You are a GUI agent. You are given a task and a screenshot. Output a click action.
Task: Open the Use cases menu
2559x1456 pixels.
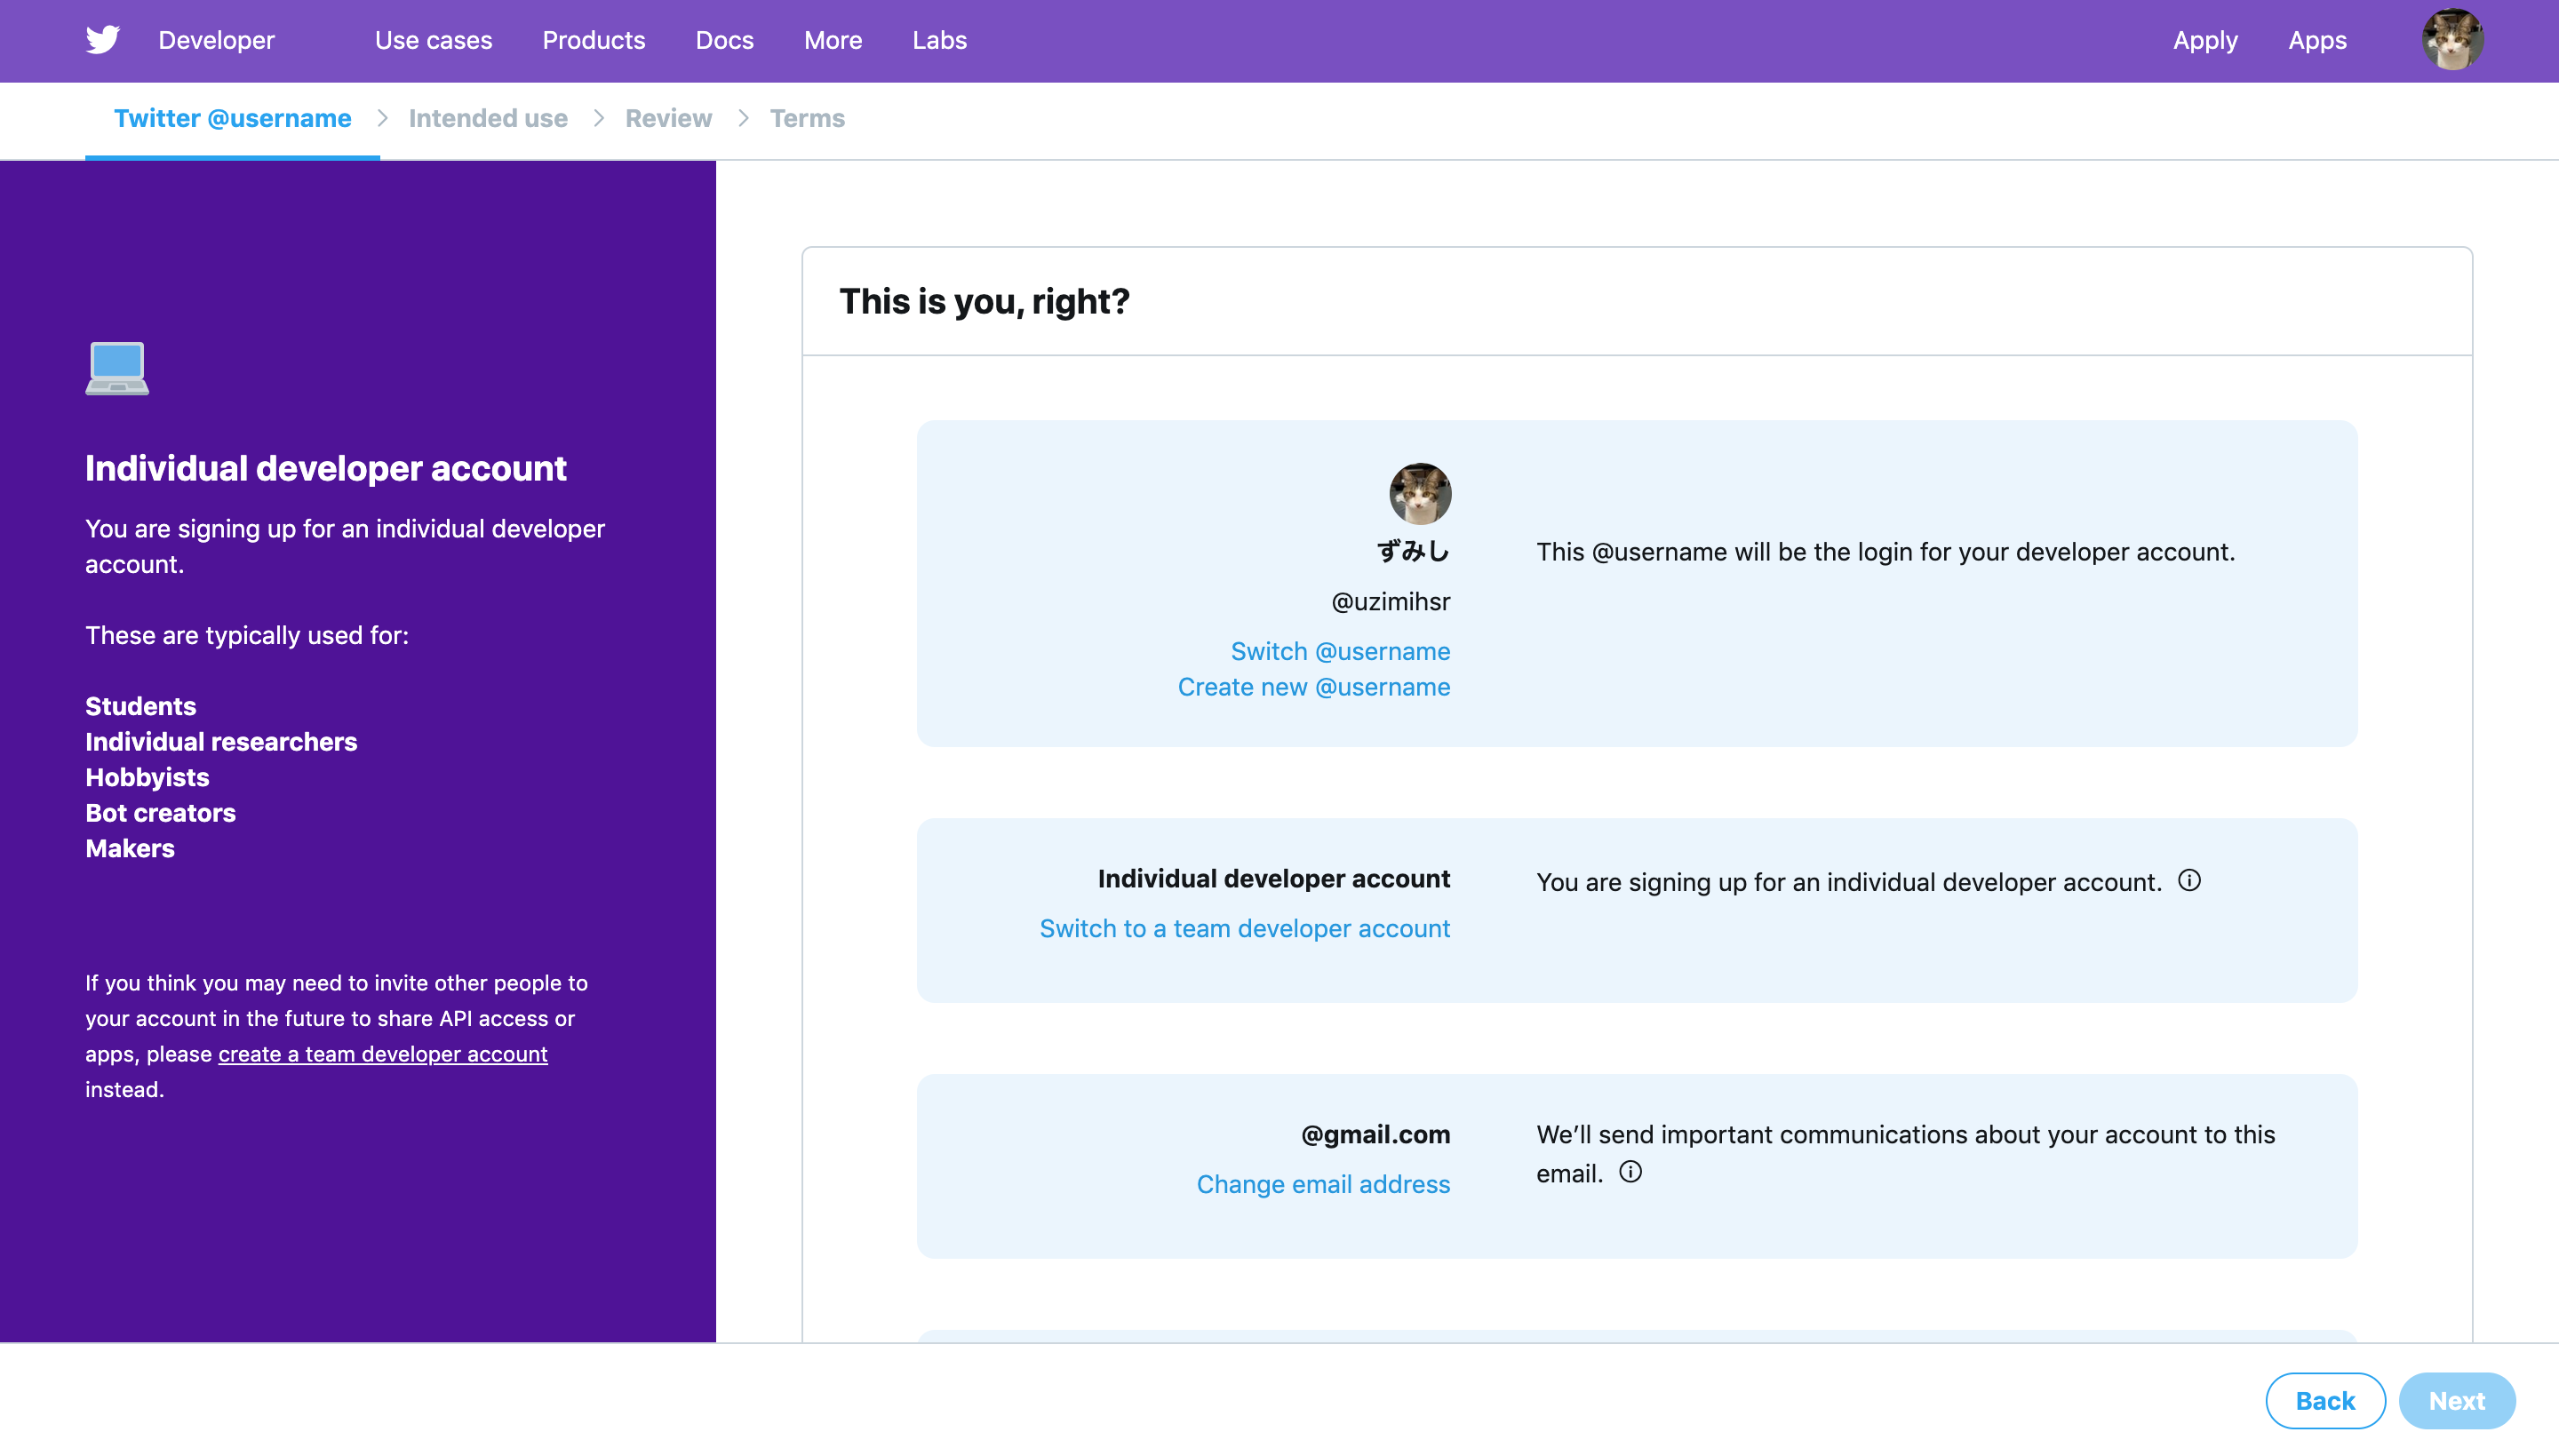click(433, 40)
